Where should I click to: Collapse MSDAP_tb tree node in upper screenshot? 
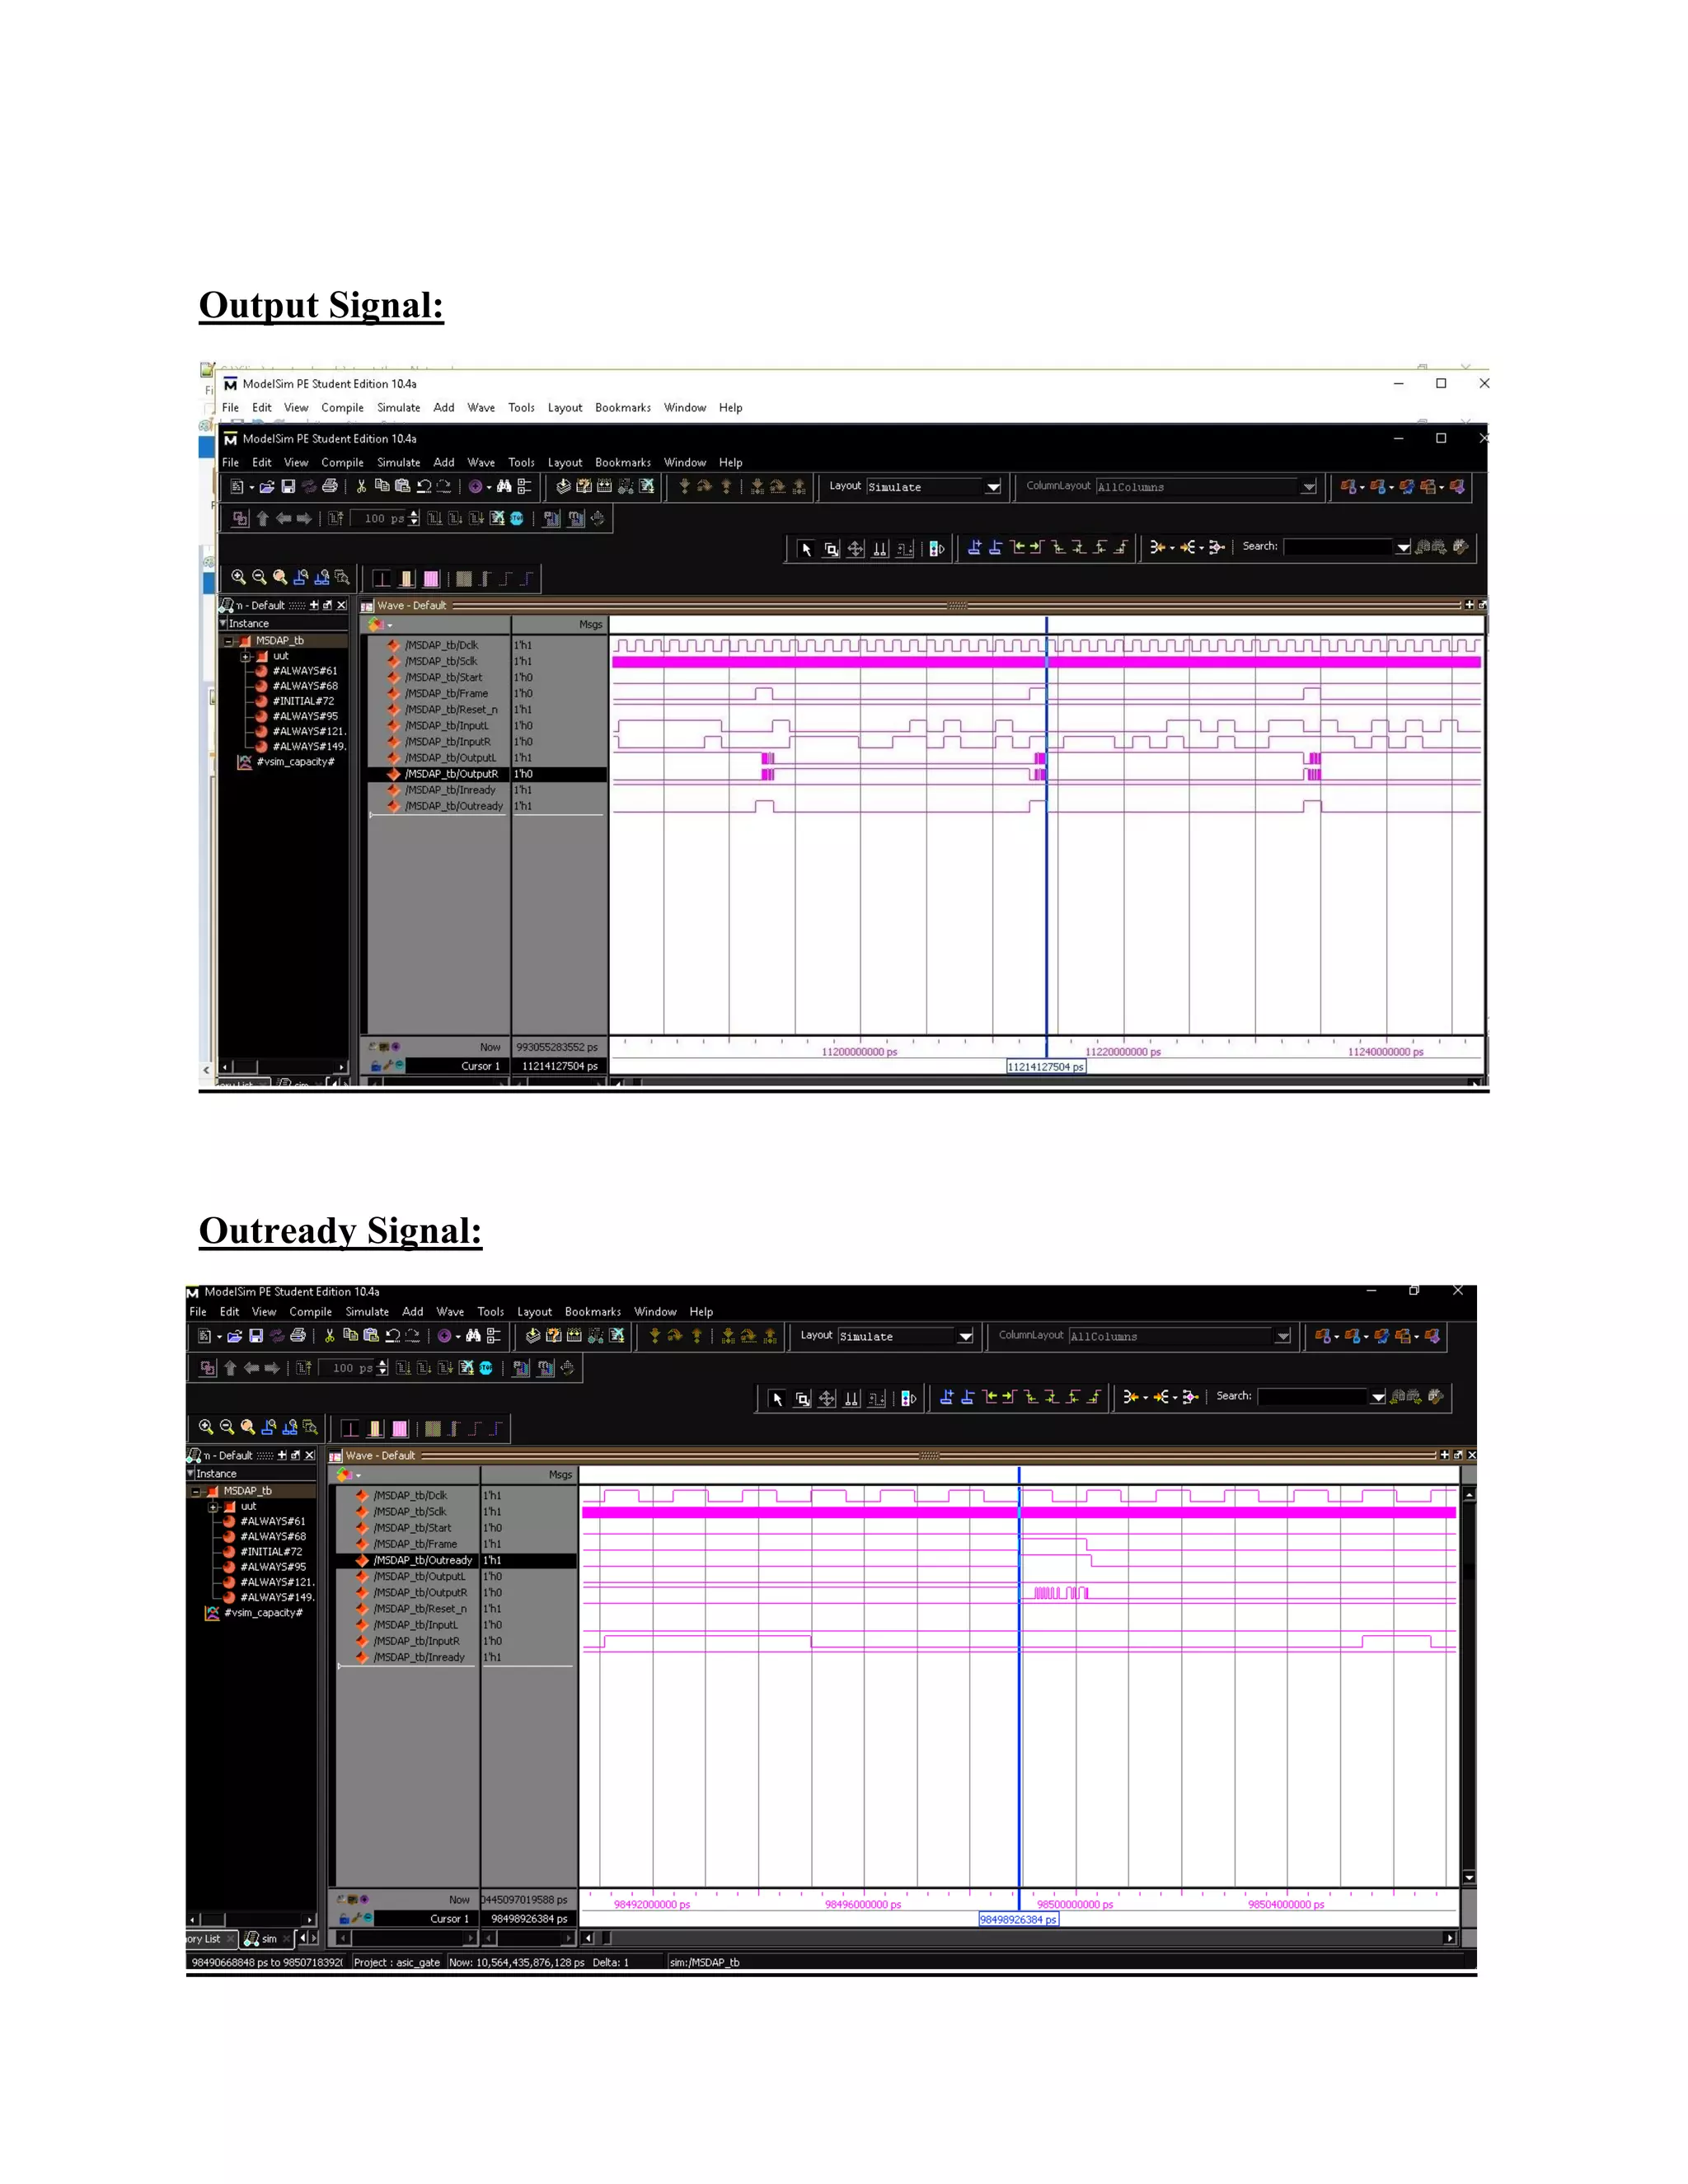click(229, 641)
